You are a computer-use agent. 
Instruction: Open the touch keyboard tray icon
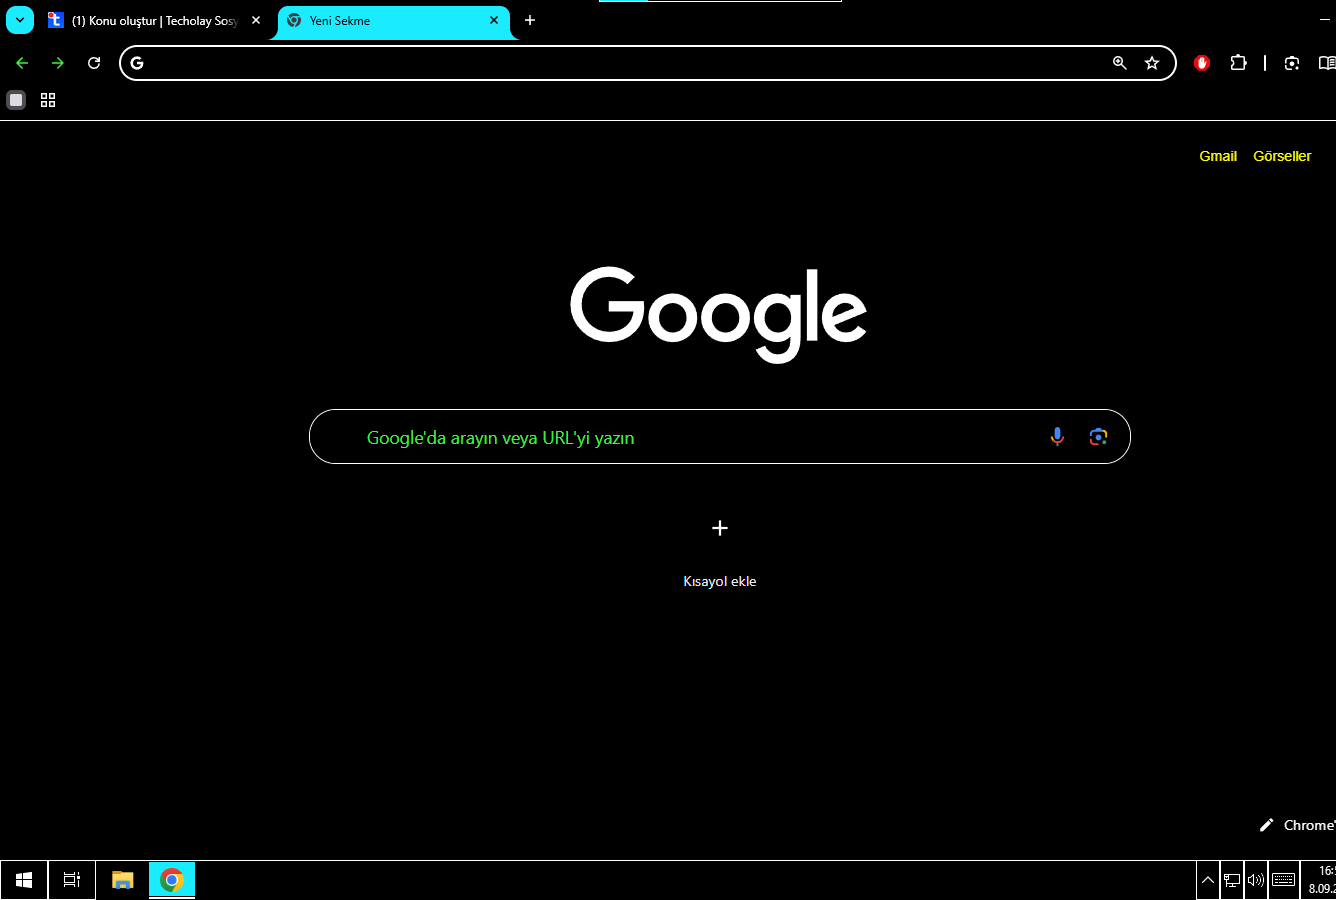pos(1284,880)
